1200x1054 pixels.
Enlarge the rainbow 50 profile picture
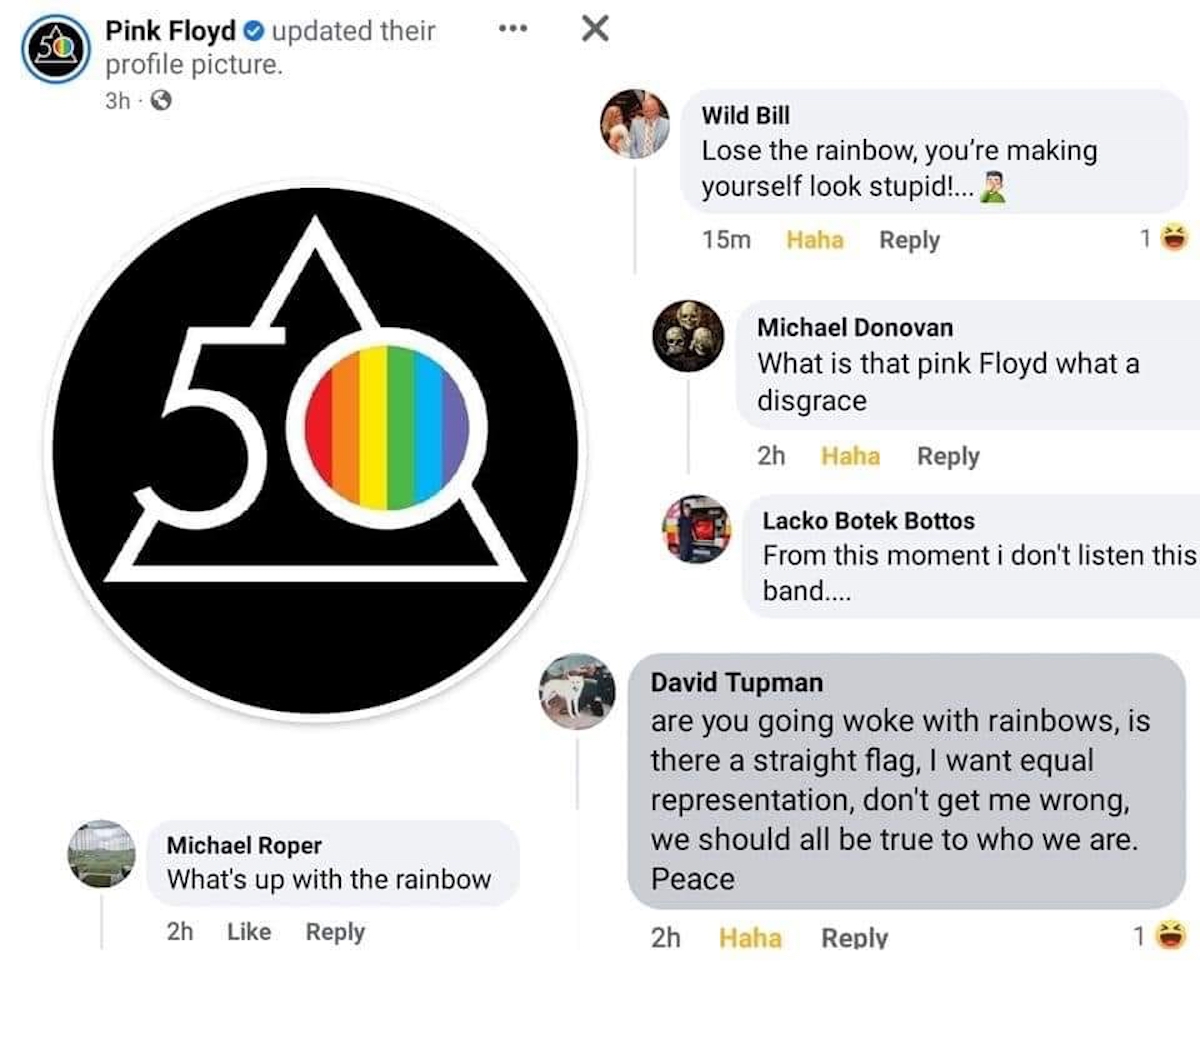pos(315,450)
